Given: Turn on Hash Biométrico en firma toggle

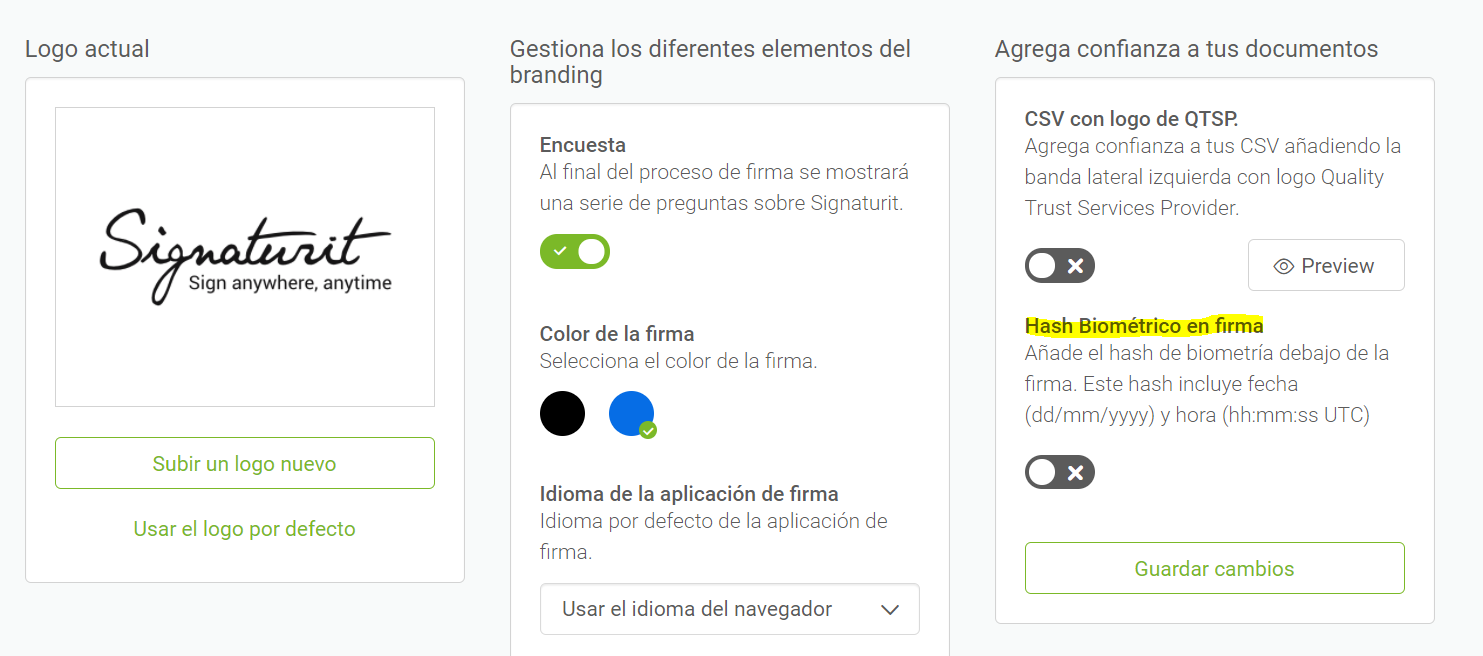Looking at the screenshot, I should pyautogui.click(x=1060, y=472).
